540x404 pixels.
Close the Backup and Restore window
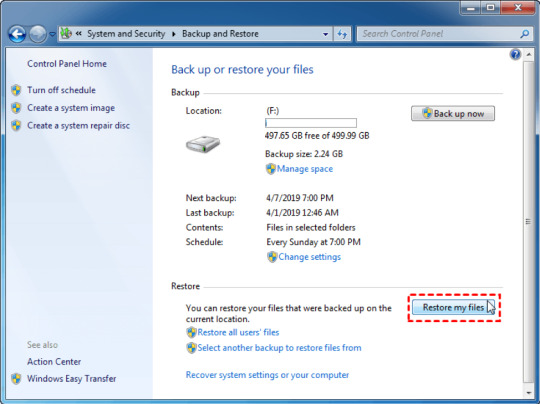518,8
